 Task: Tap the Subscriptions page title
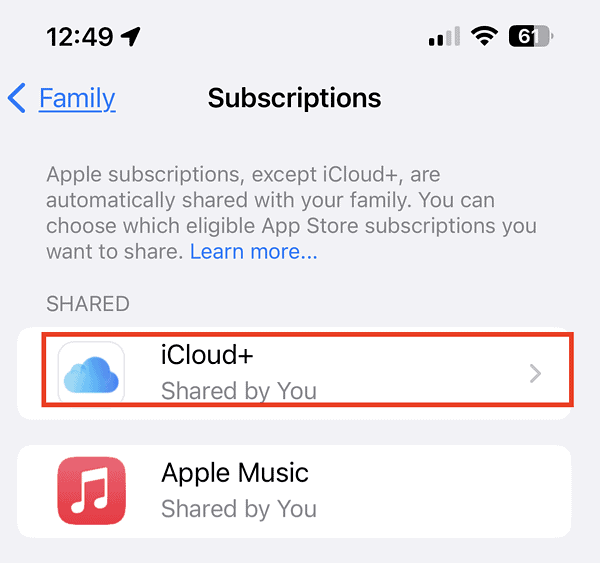coord(294,98)
